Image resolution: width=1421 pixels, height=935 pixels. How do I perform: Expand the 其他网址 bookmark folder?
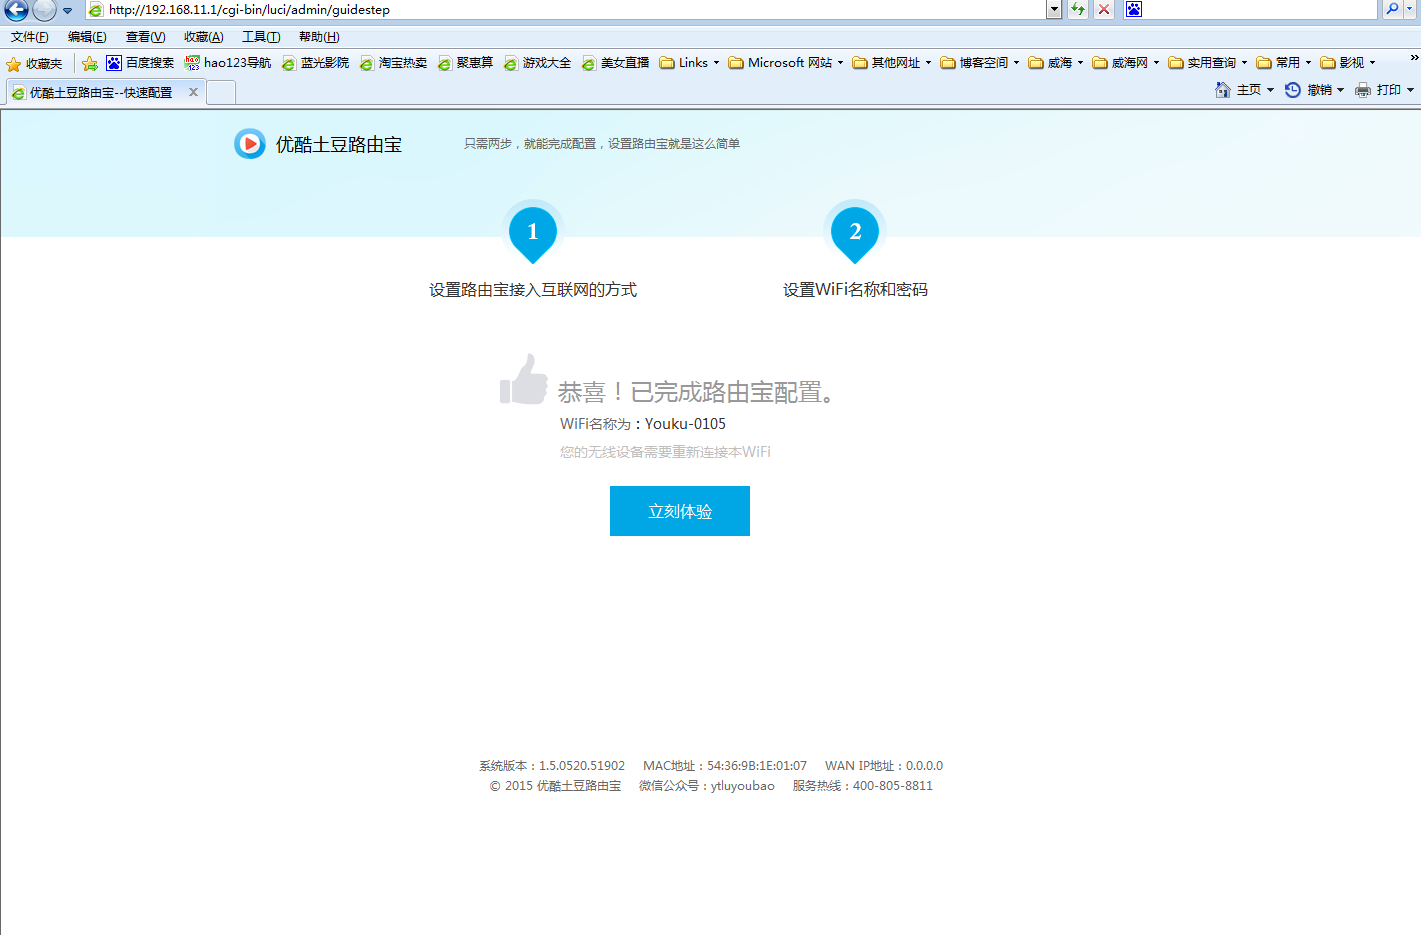(891, 63)
